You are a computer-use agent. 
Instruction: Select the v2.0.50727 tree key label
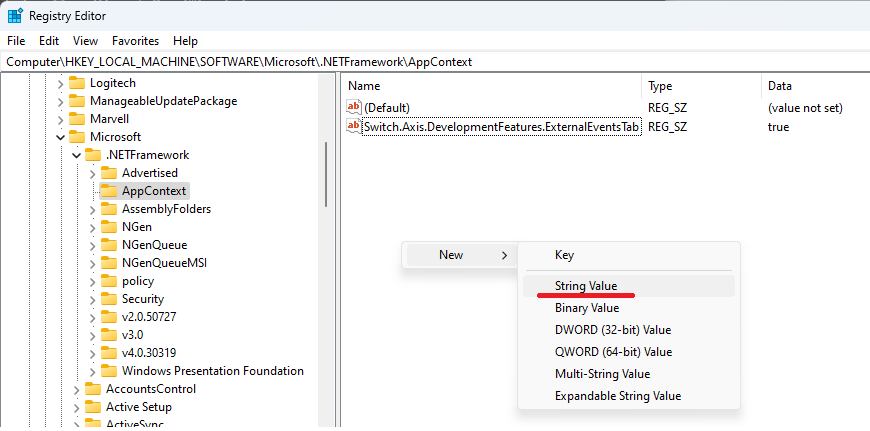149,317
